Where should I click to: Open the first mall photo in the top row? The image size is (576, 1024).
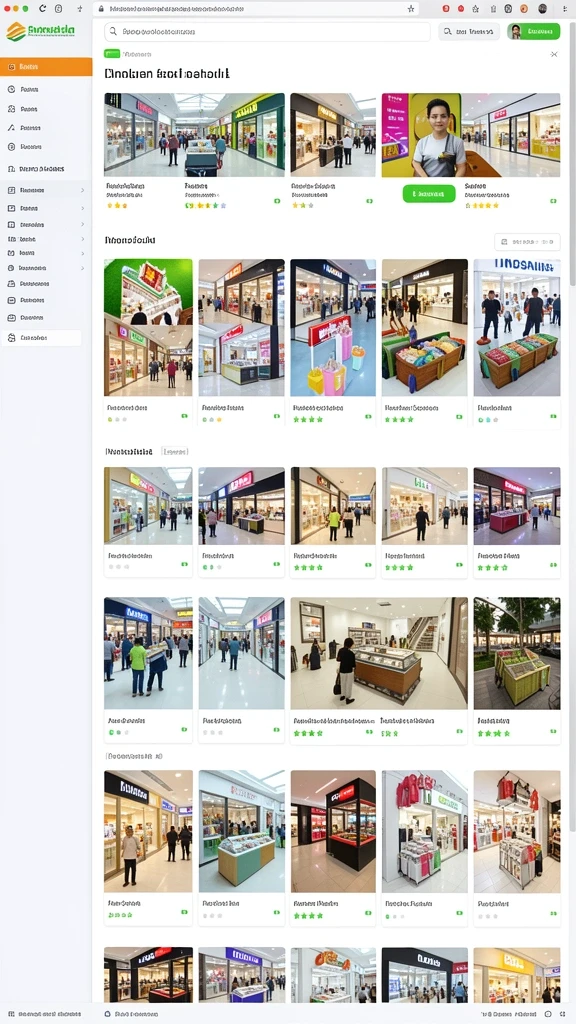click(194, 135)
